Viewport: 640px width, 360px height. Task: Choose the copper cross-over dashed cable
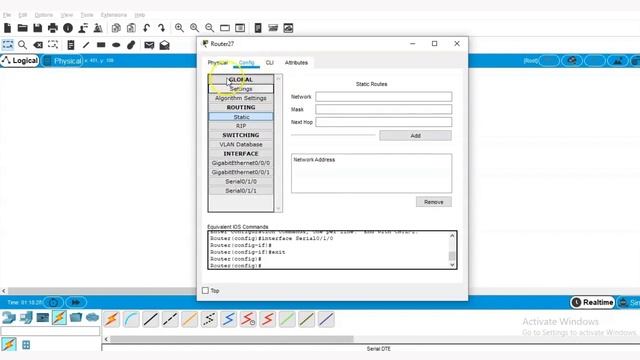170,319
